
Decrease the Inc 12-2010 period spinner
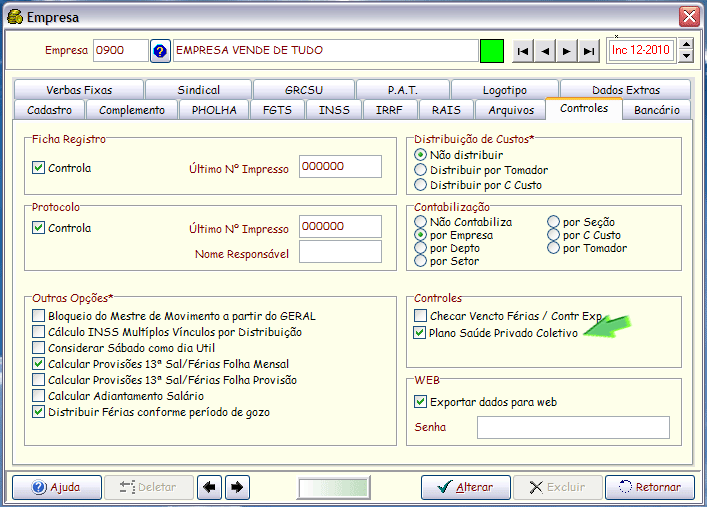tap(686, 56)
